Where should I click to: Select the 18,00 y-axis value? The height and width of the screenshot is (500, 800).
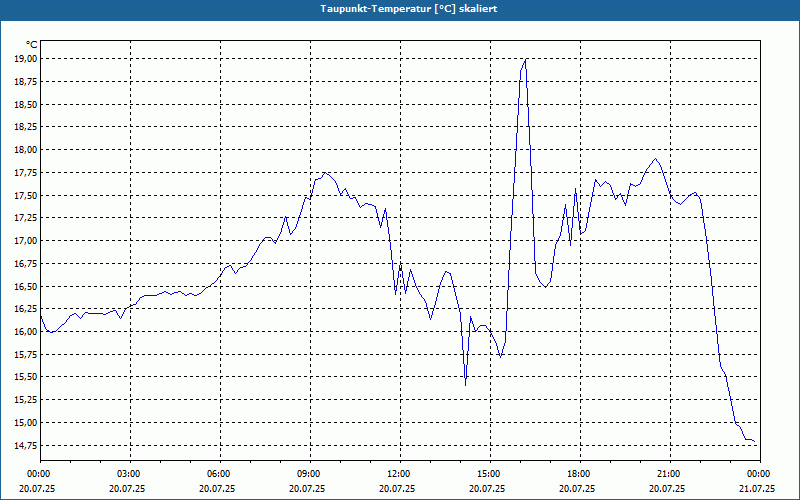(x=27, y=149)
